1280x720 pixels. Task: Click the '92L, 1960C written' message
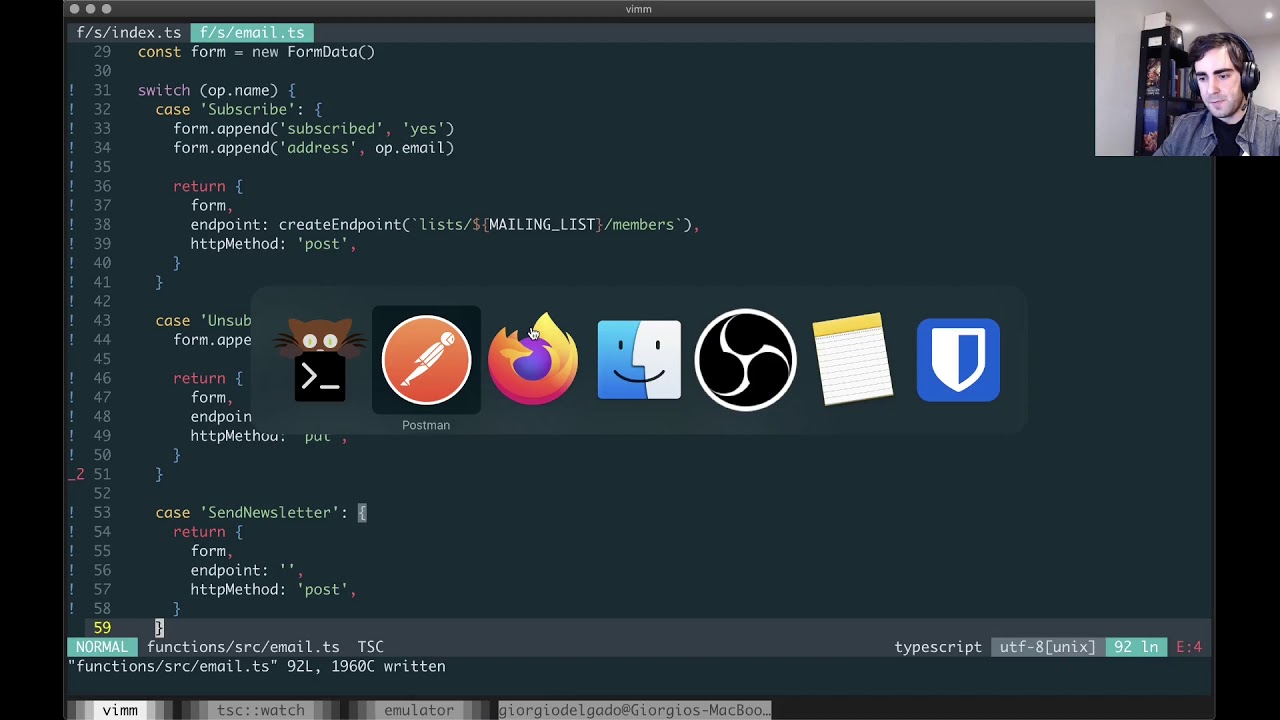[366, 666]
